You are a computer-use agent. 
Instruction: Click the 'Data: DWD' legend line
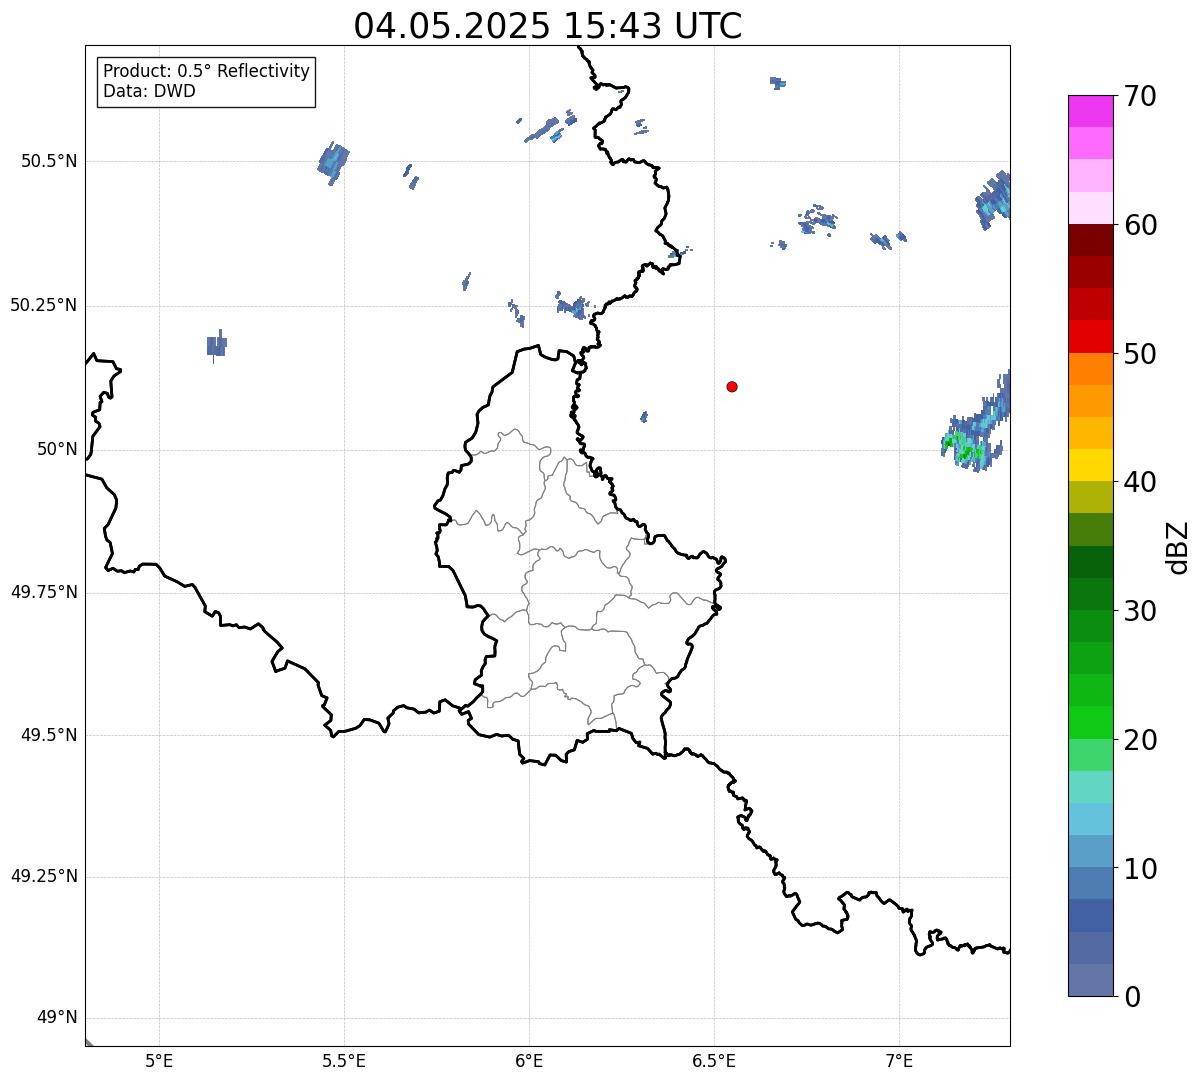coord(150,91)
